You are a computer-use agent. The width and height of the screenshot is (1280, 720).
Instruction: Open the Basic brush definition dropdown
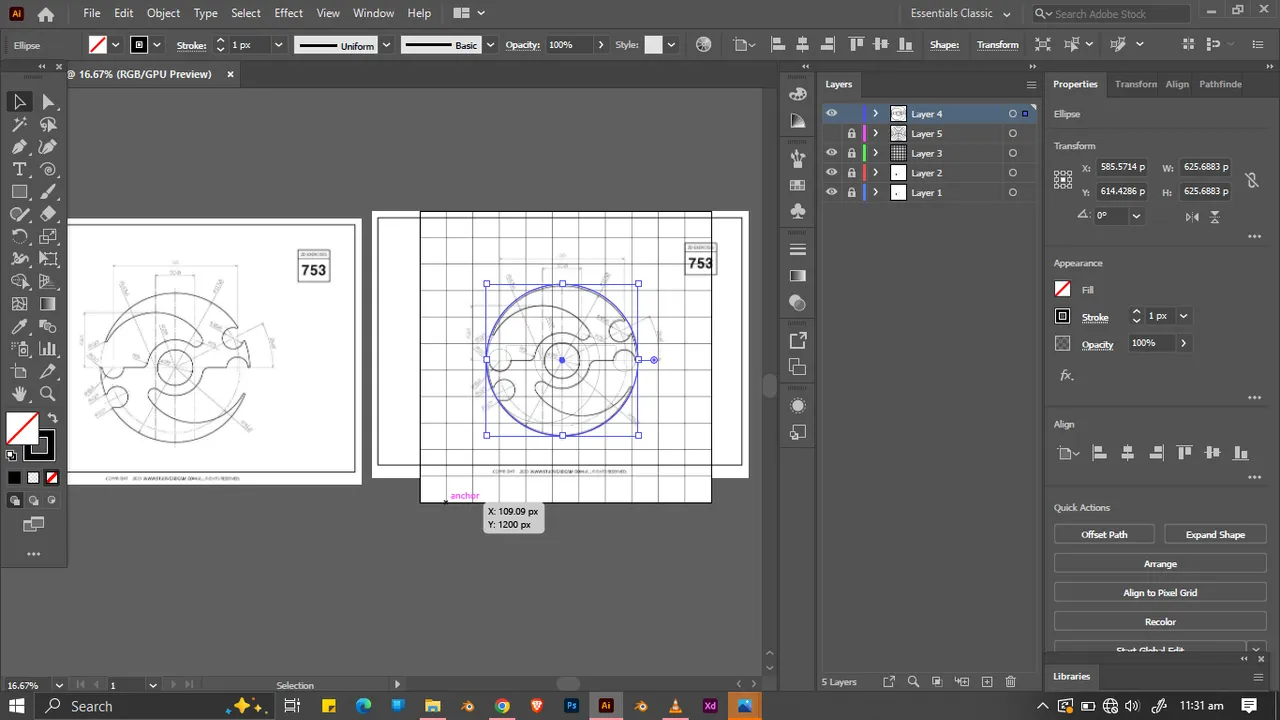click(490, 45)
